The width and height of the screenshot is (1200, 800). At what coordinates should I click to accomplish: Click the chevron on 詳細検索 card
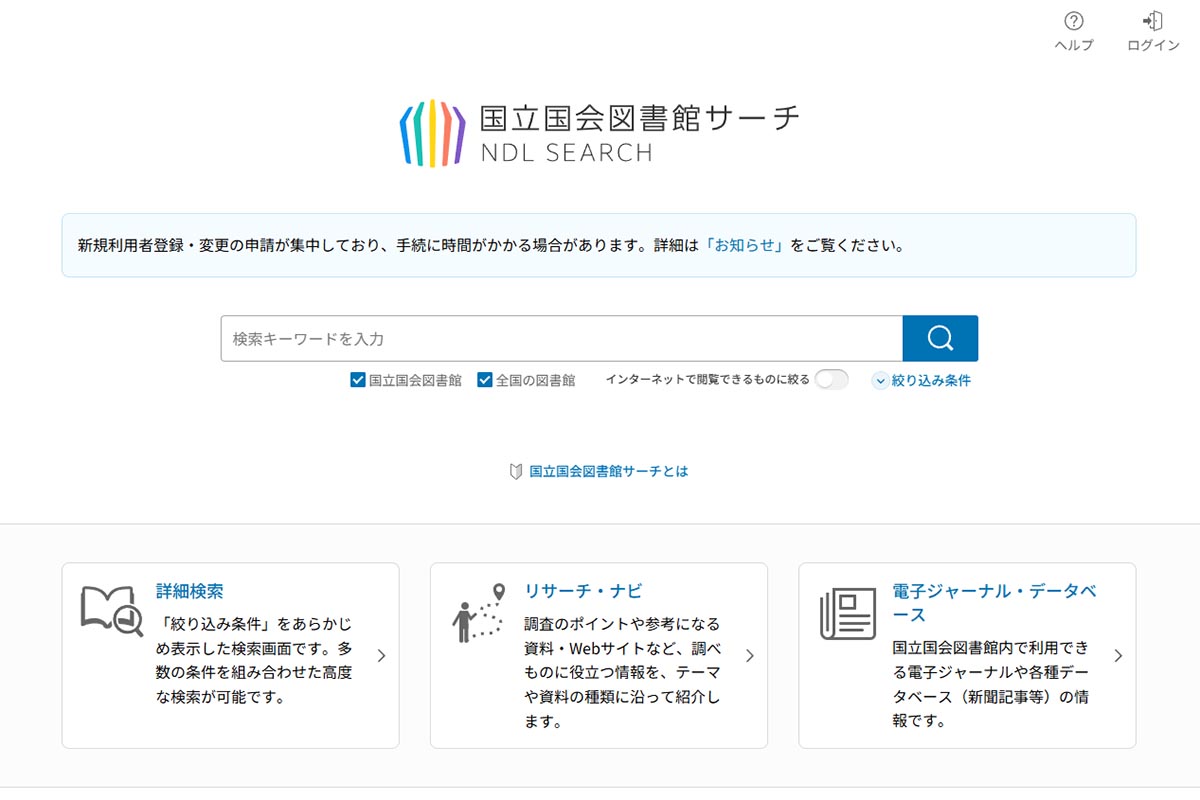click(382, 656)
